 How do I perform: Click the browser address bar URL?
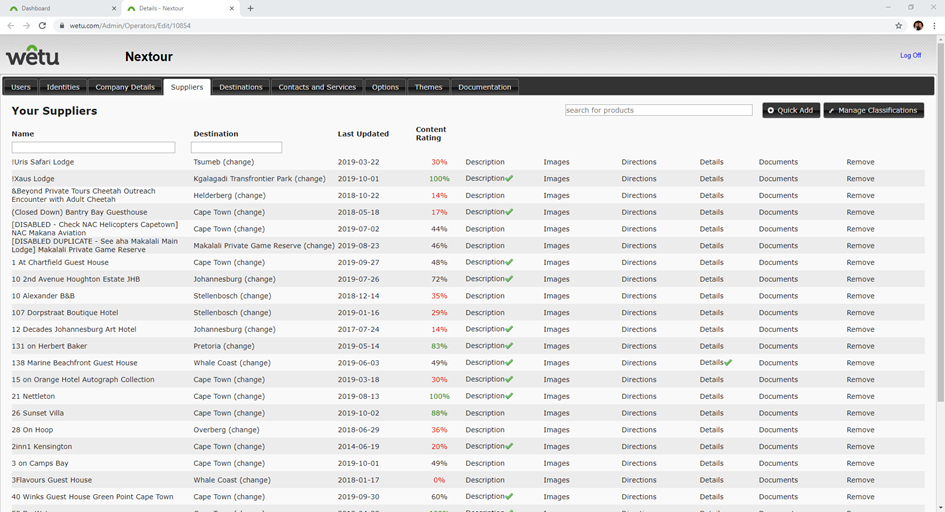coord(130,26)
